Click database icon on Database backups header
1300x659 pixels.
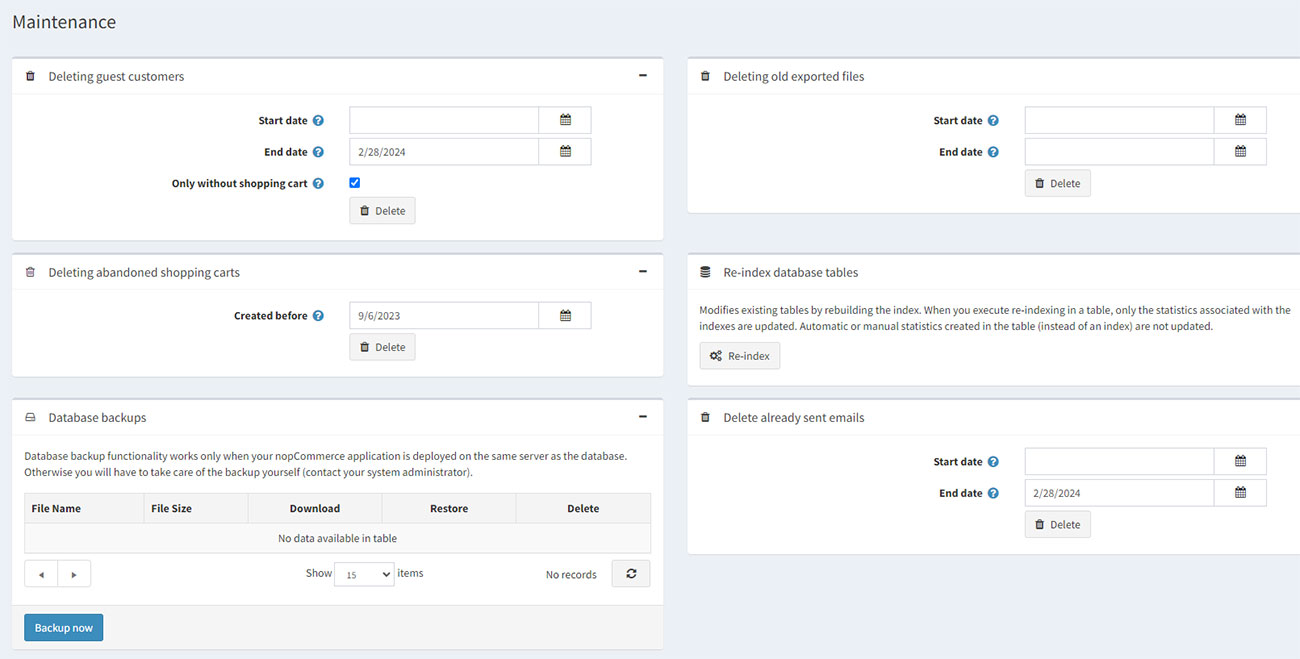coord(30,417)
